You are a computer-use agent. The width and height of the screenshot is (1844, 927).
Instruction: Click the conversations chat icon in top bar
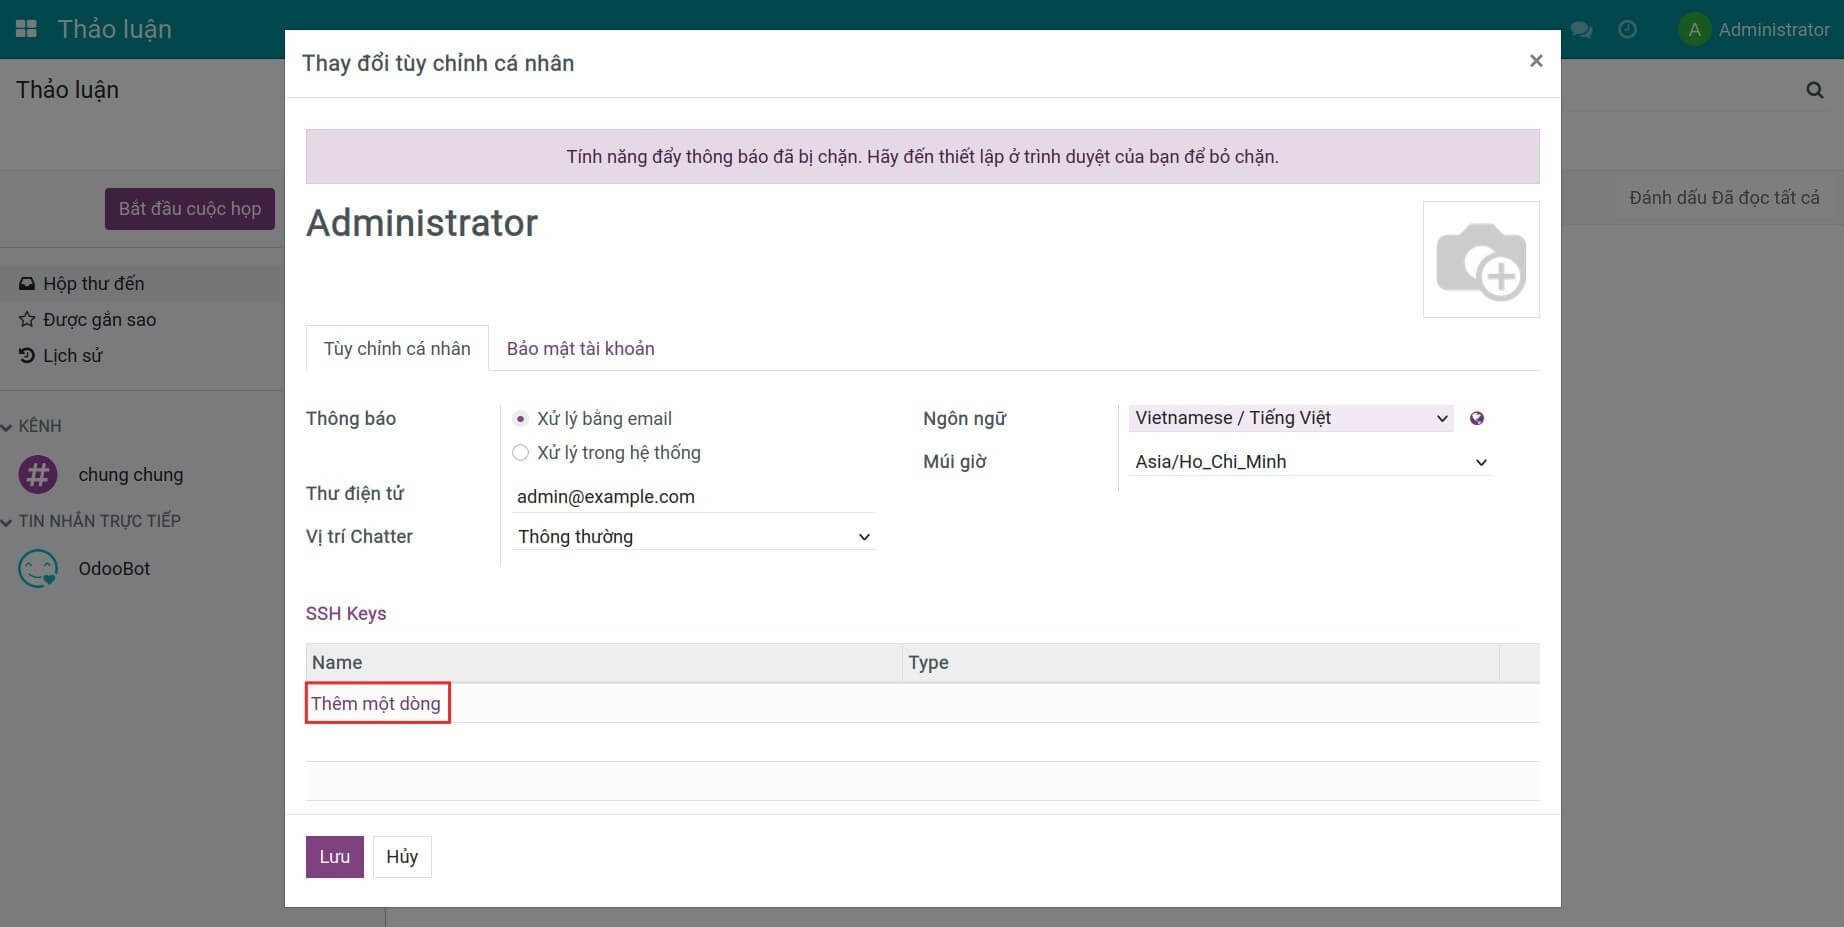click(1581, 30)
